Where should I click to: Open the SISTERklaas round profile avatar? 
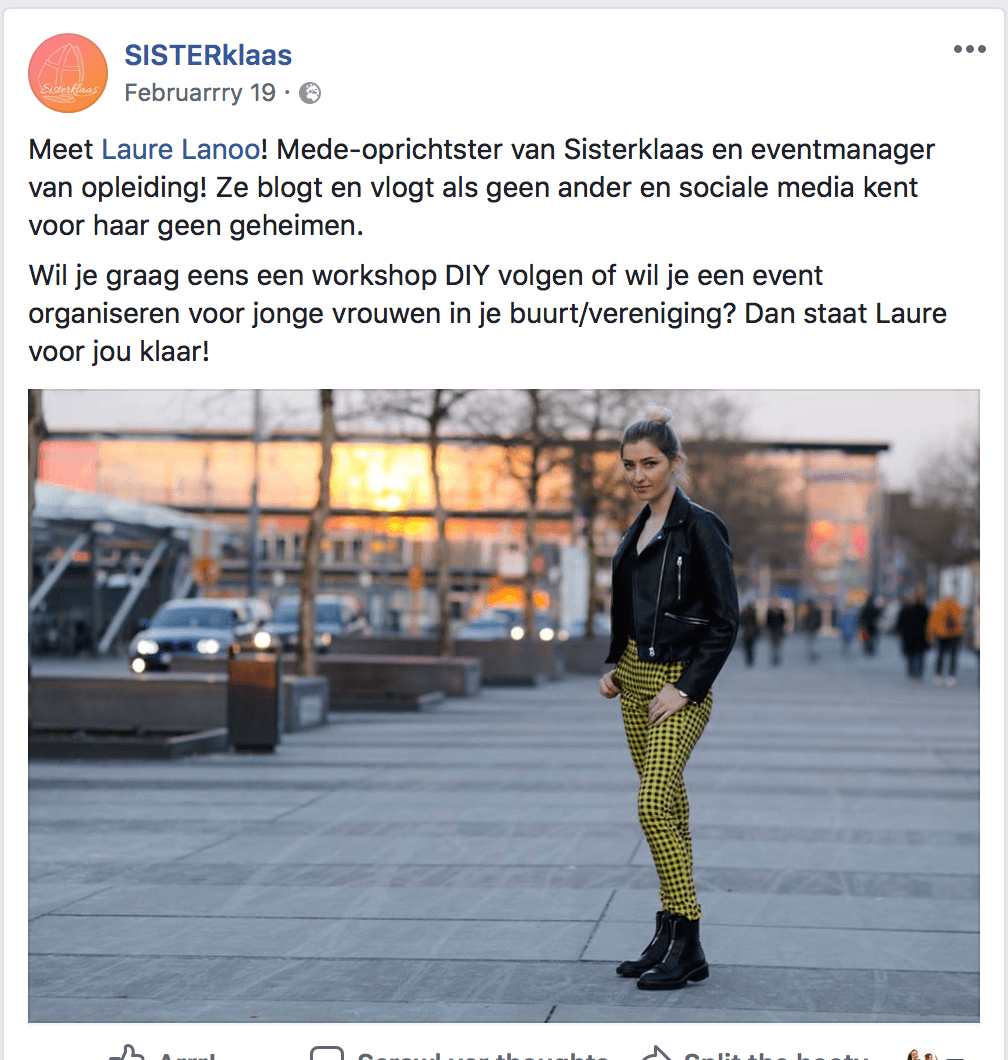click(x=68, y=73)
